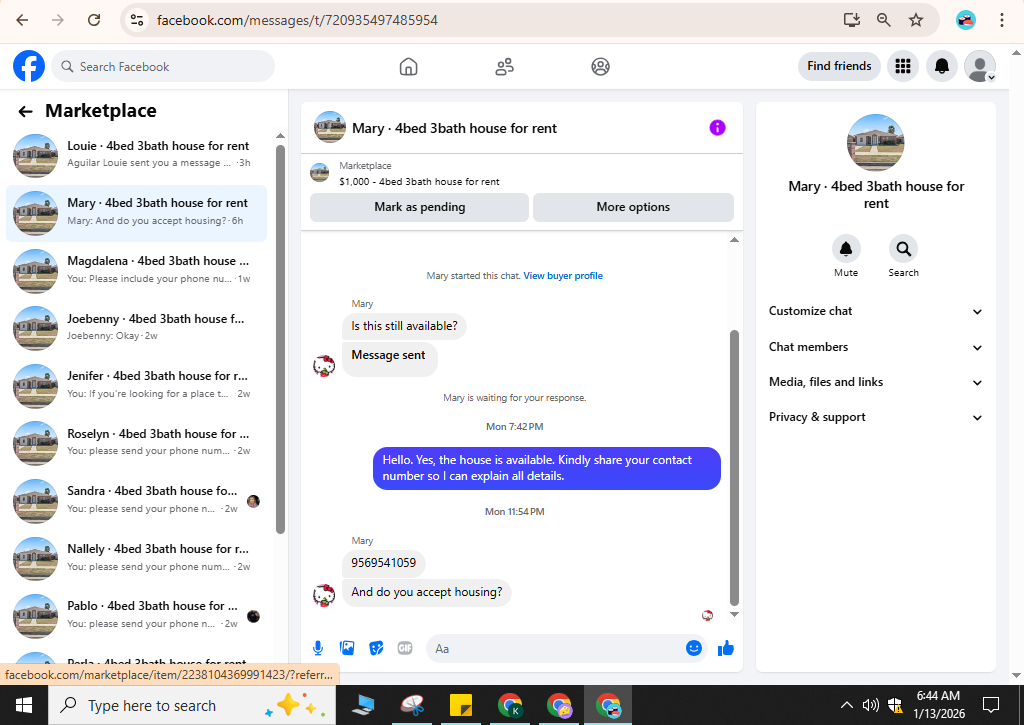1024x725 pixels.
Task: Open the Louie conversation
Action: [x=136, y=155]
